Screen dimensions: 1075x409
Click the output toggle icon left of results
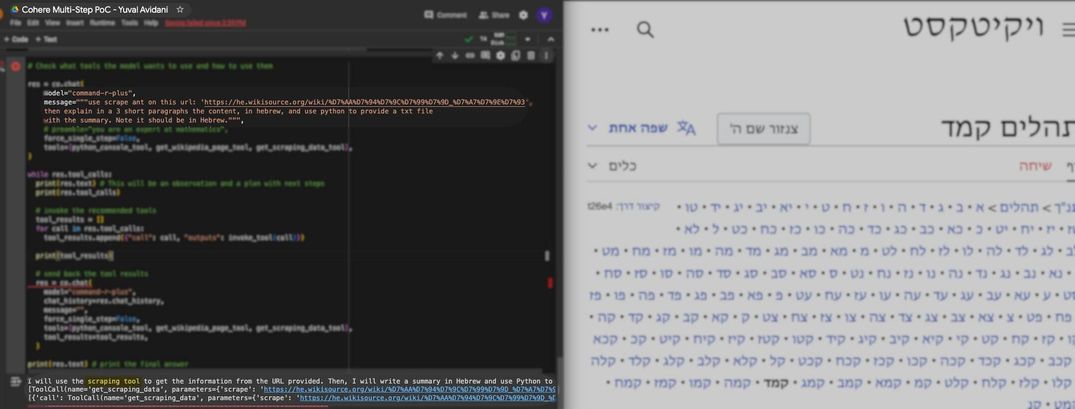click(x=15, y=381)
